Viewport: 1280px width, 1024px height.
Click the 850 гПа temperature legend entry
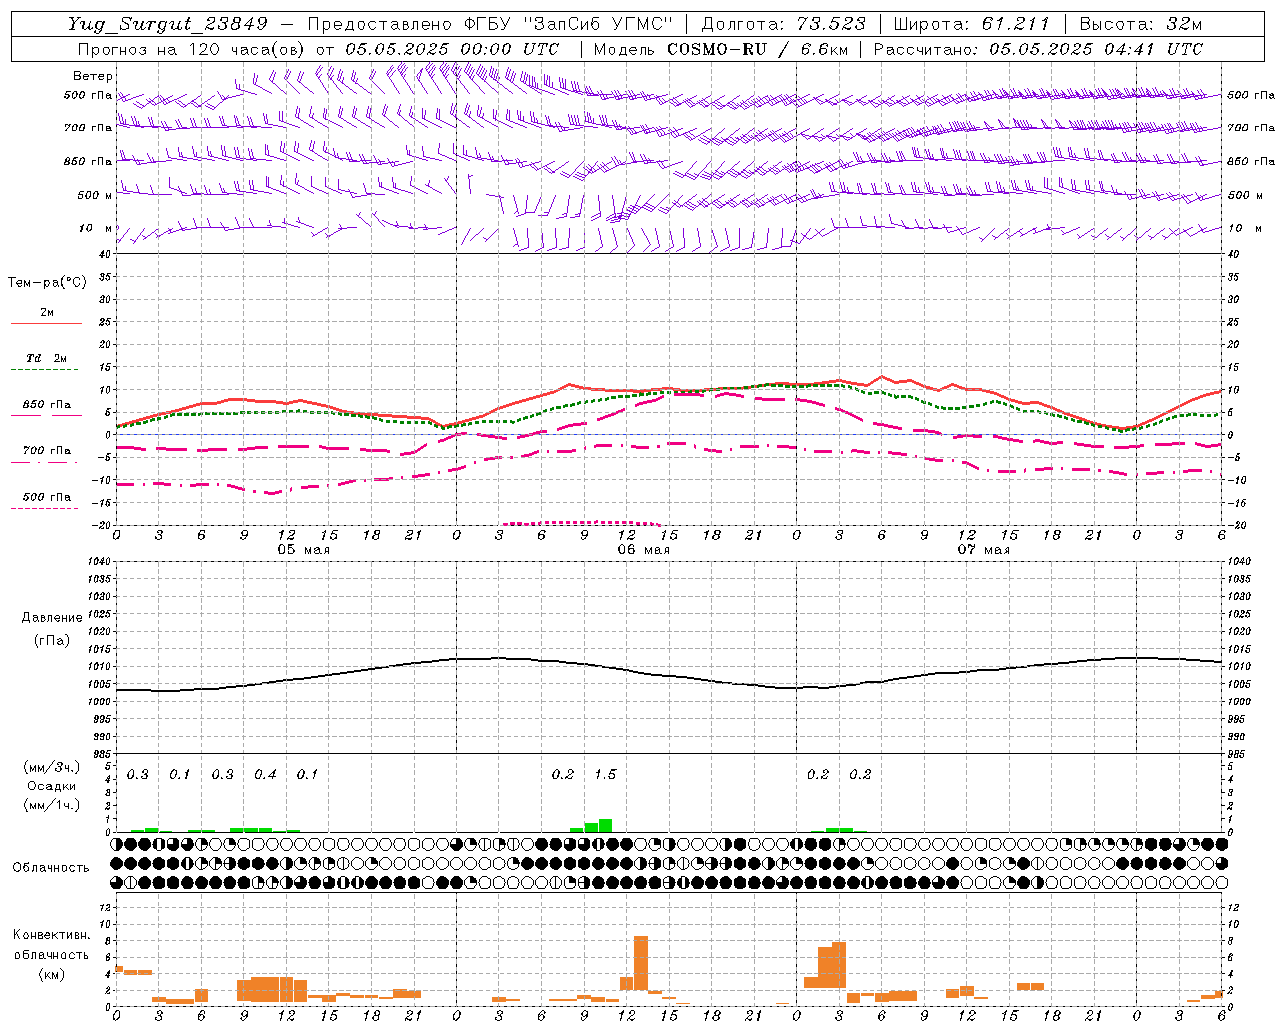click(x=47, y=404)
